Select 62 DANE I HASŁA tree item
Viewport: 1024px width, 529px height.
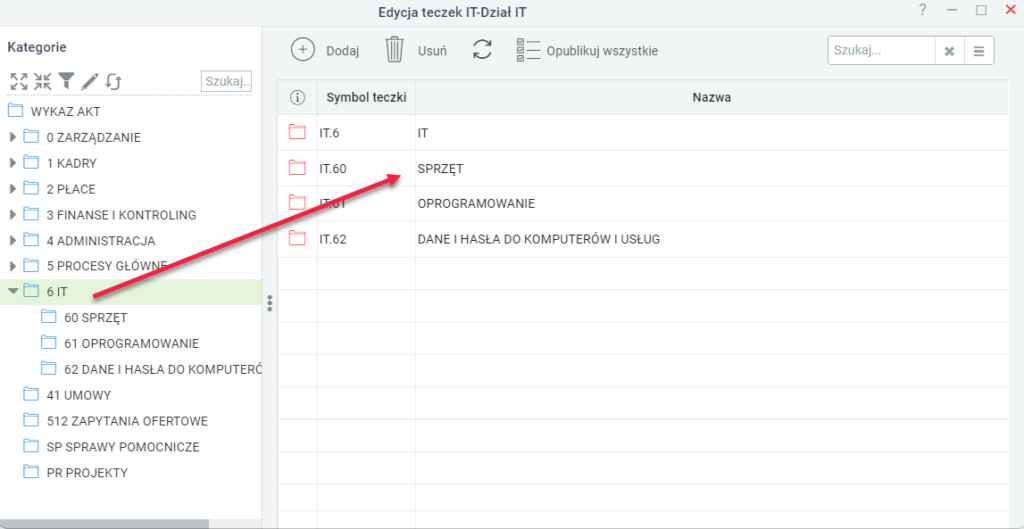163,369
